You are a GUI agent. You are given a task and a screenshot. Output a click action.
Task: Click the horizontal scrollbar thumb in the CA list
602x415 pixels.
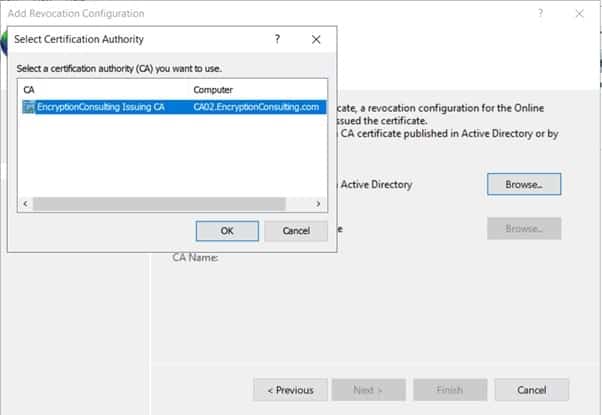tap(160, 203)
